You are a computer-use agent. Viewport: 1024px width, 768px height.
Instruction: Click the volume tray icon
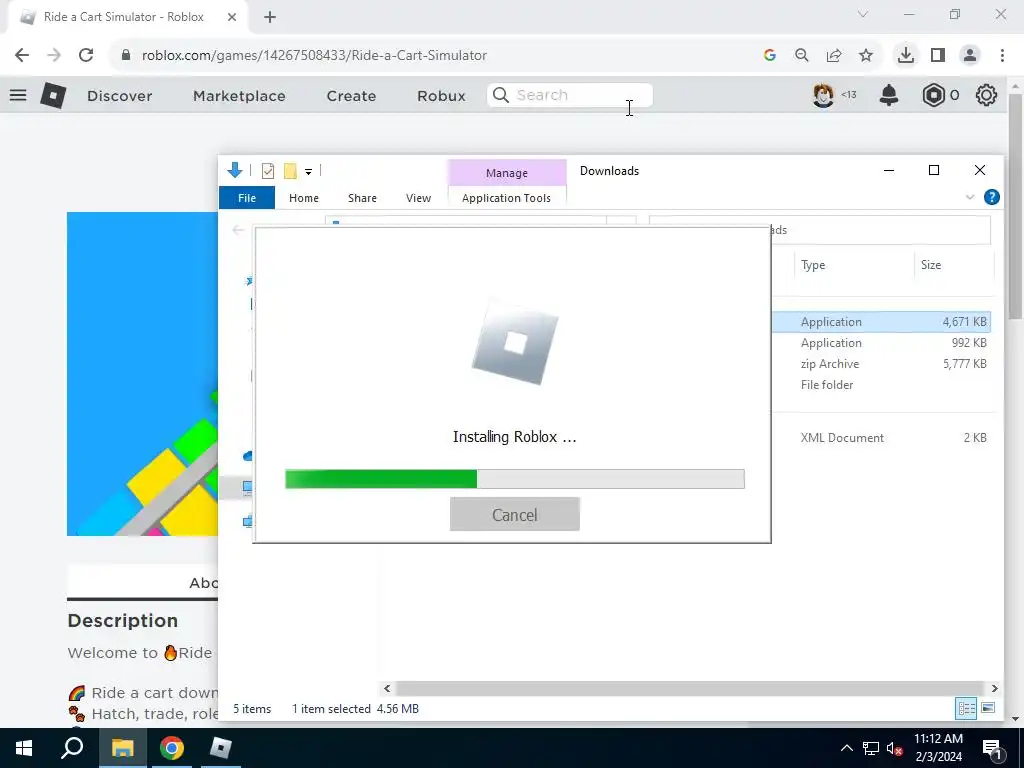[x=894, y=748]
